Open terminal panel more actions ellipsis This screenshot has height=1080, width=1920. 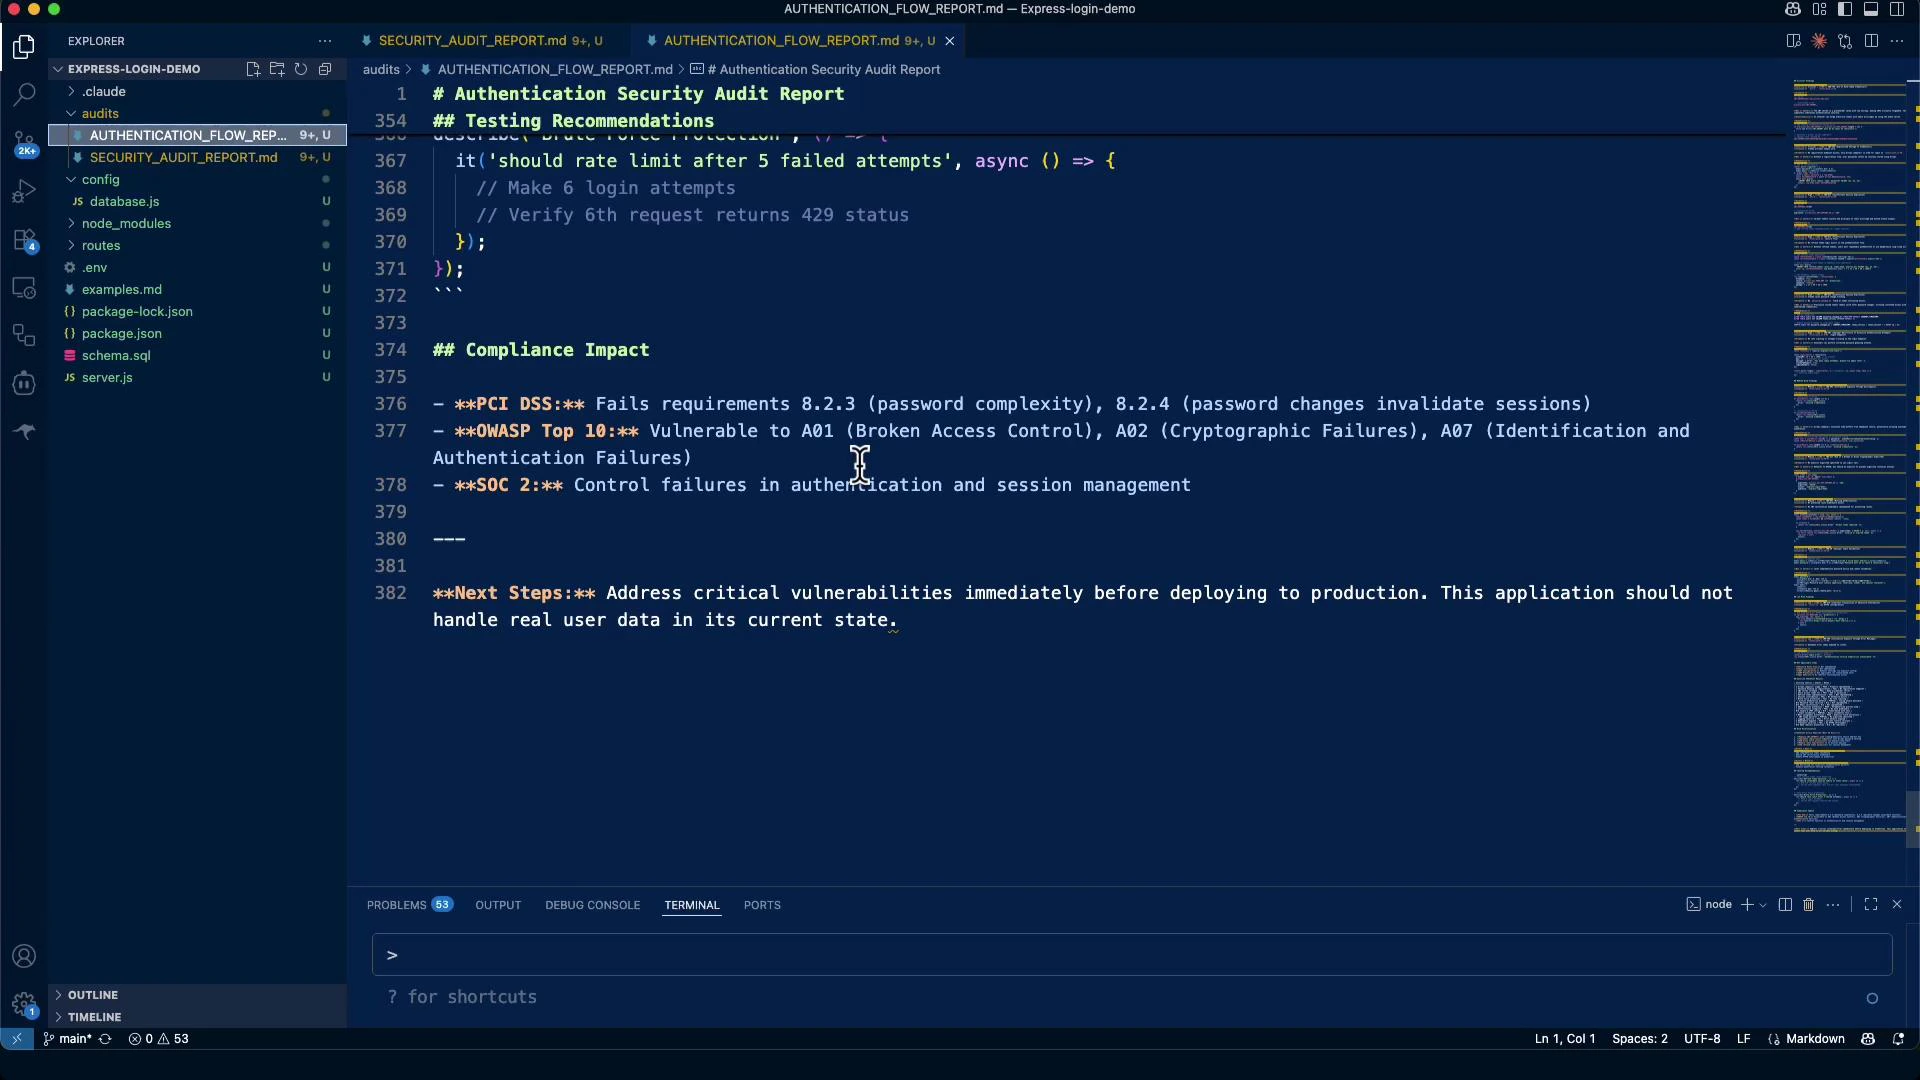[x=1833, y=904]
